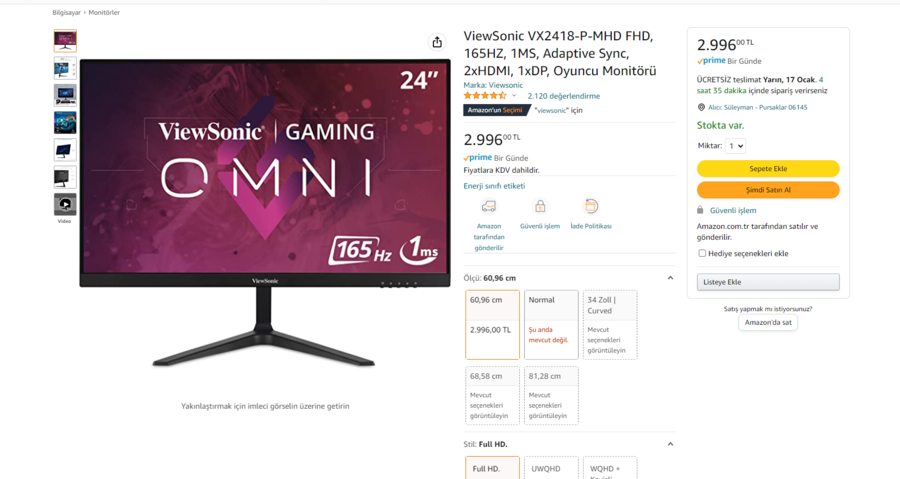Choose the UWQHD style option
This screenshot has width=900, height=479.
click(550, 468)
